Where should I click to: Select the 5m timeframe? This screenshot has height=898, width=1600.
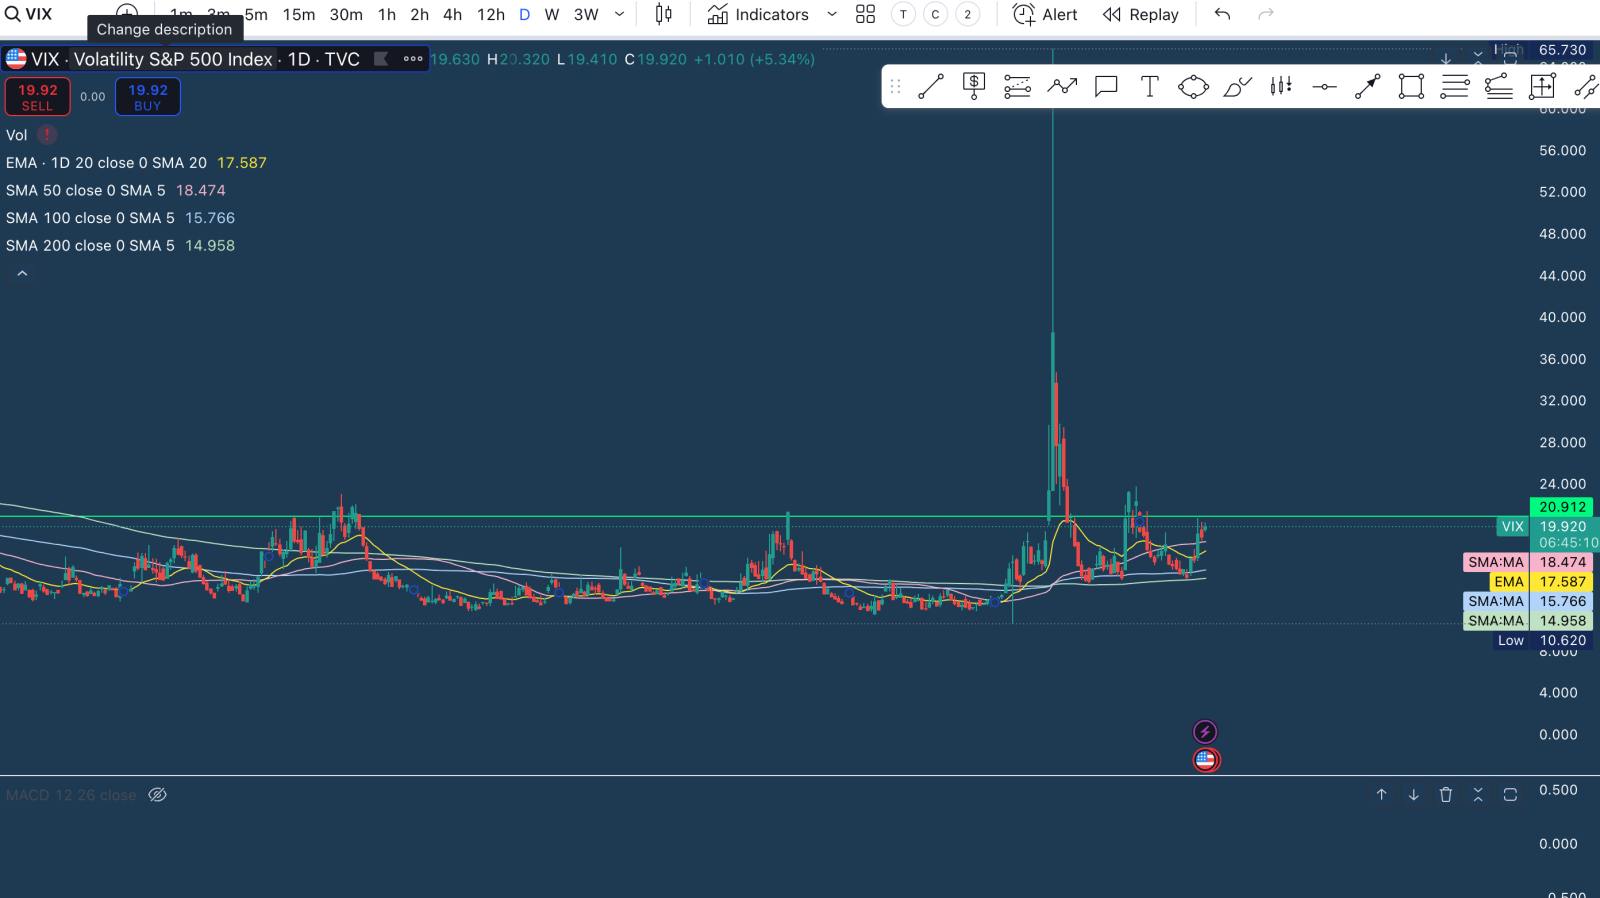tap(257, 14)
